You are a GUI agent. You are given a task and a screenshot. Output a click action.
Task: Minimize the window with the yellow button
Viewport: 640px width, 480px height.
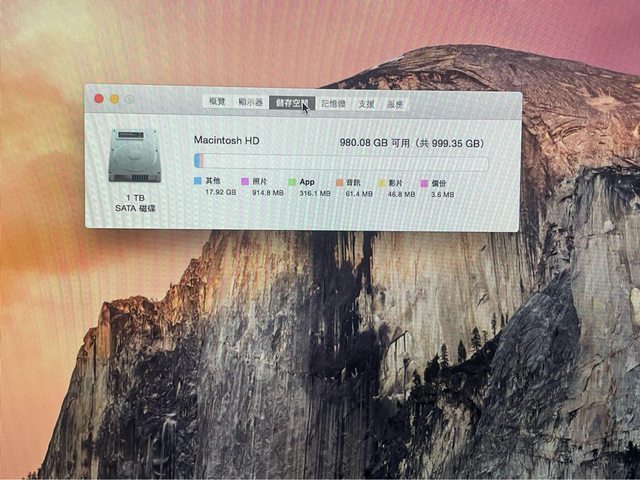coord(114,98)
